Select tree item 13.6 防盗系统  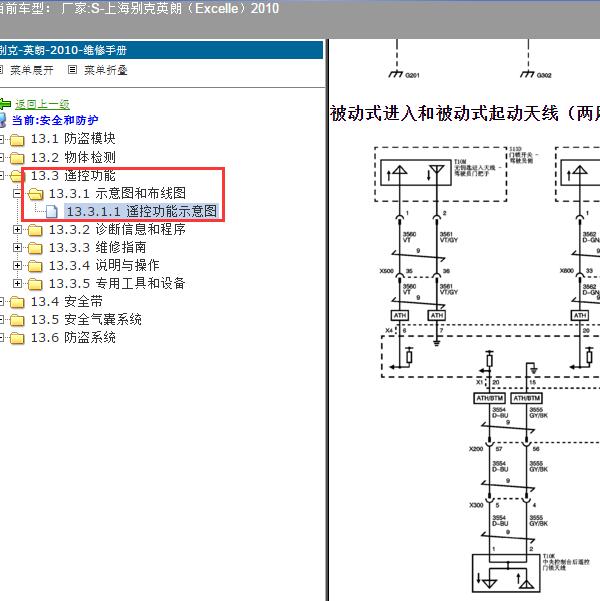coord(73,337)
